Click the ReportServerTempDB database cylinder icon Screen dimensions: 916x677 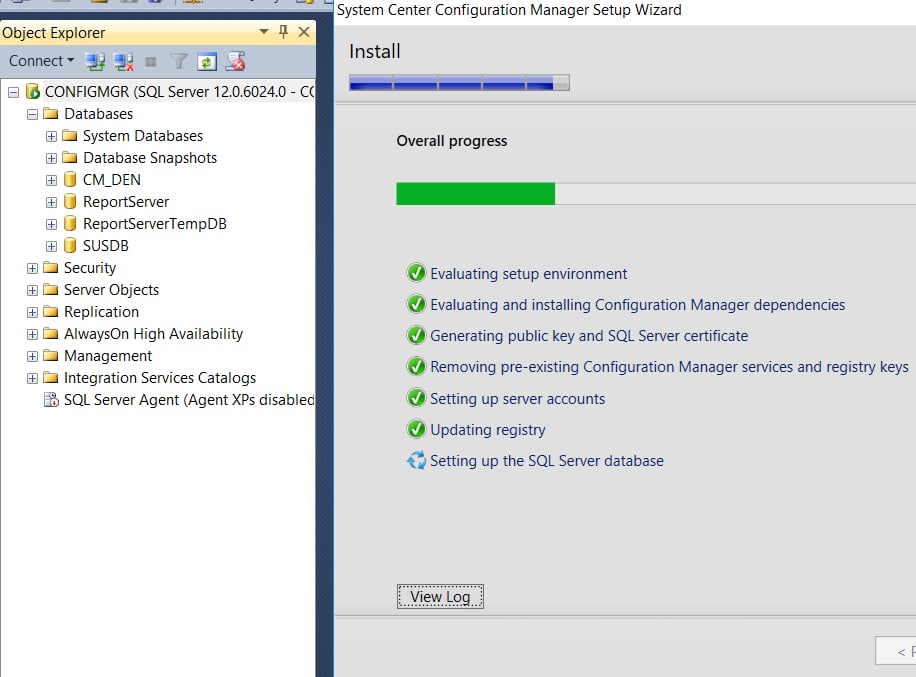(x=70, y=223)
